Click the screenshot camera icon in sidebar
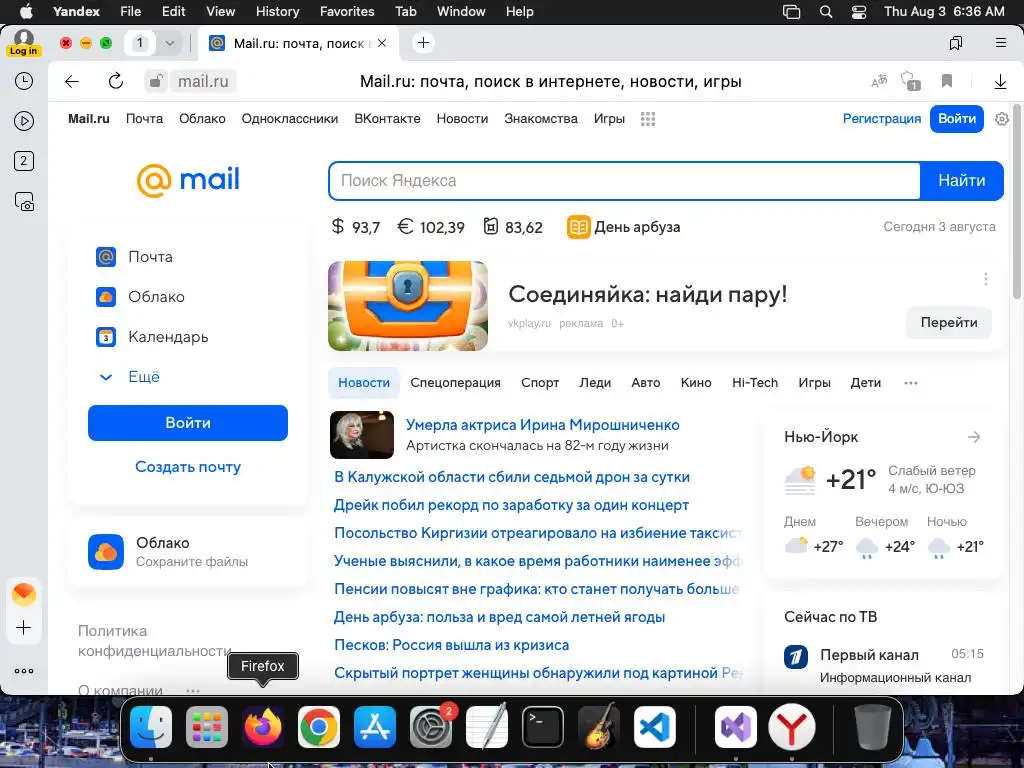The width and height of the screenshot is (1024, 768). 24,202
